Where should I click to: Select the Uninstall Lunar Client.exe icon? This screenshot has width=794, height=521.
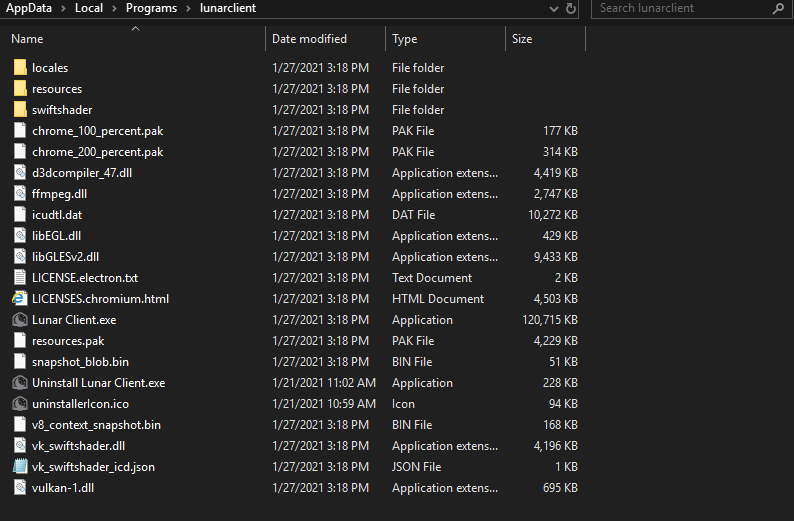click(x=20, y=383)
